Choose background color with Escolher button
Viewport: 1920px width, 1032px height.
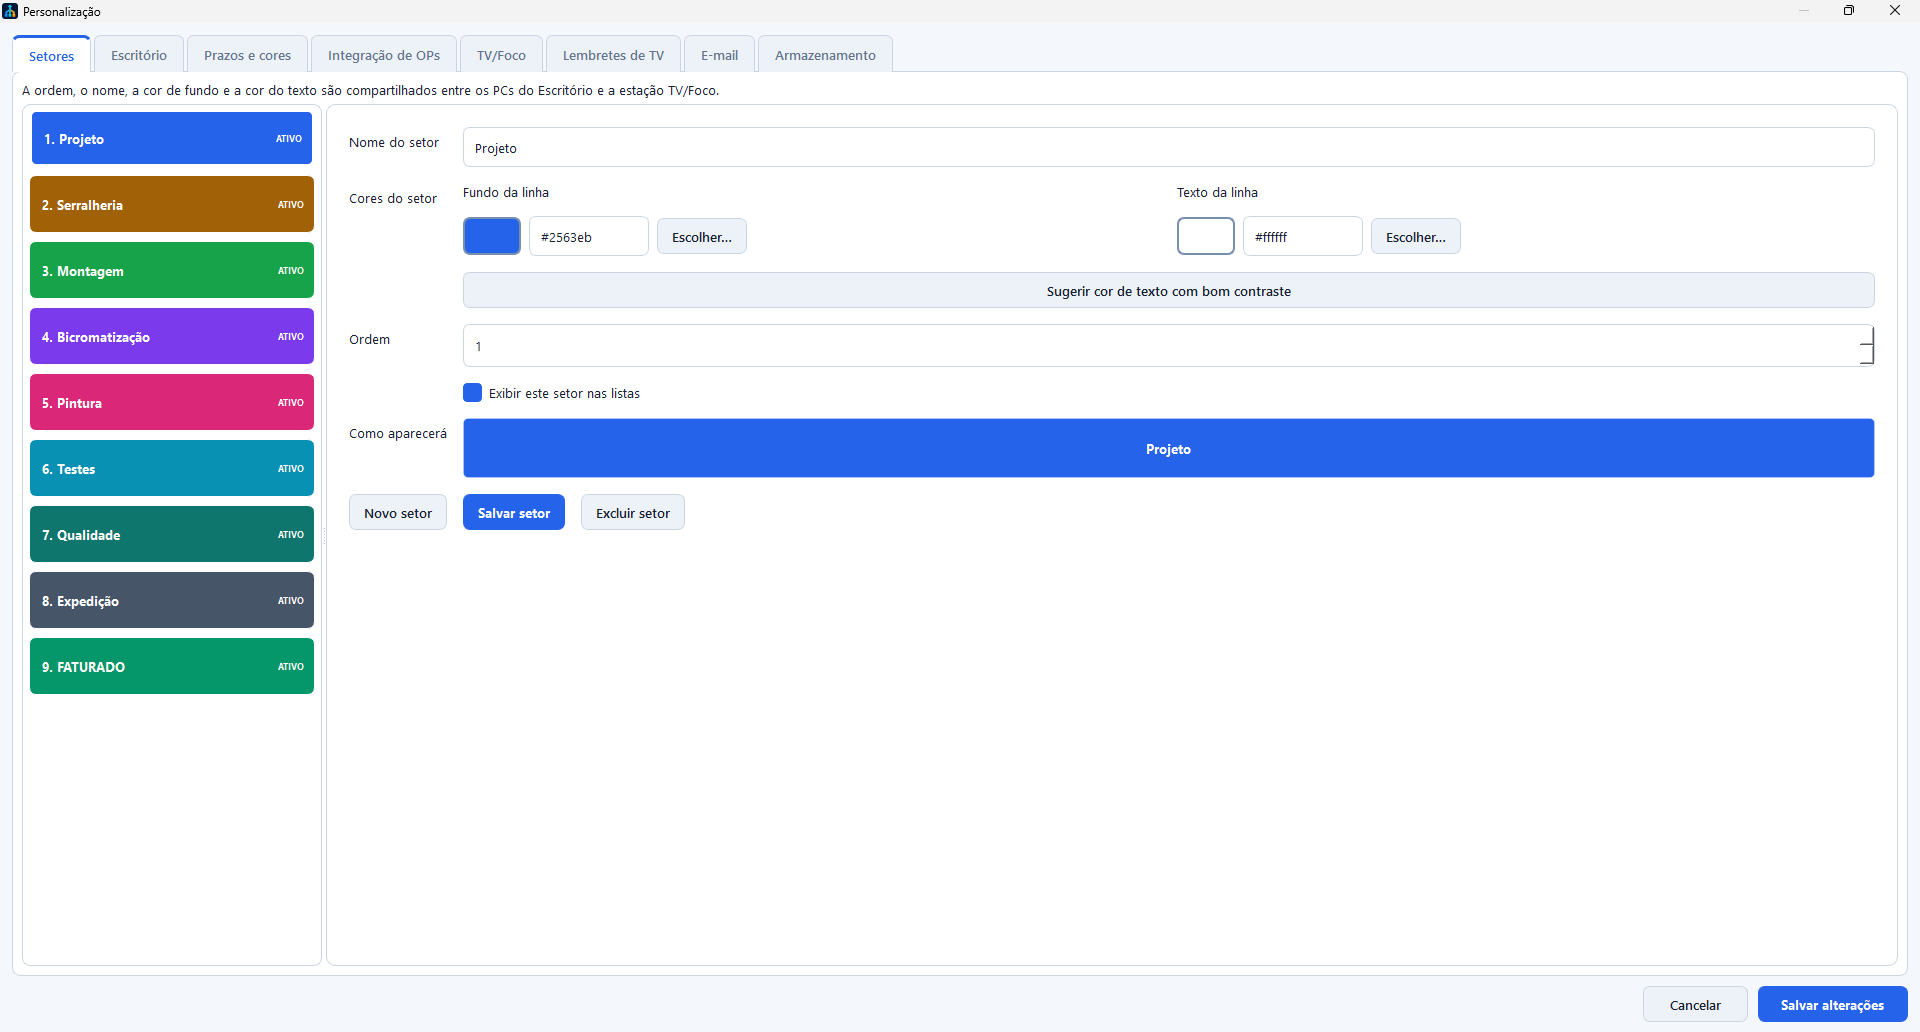[702, 236]
